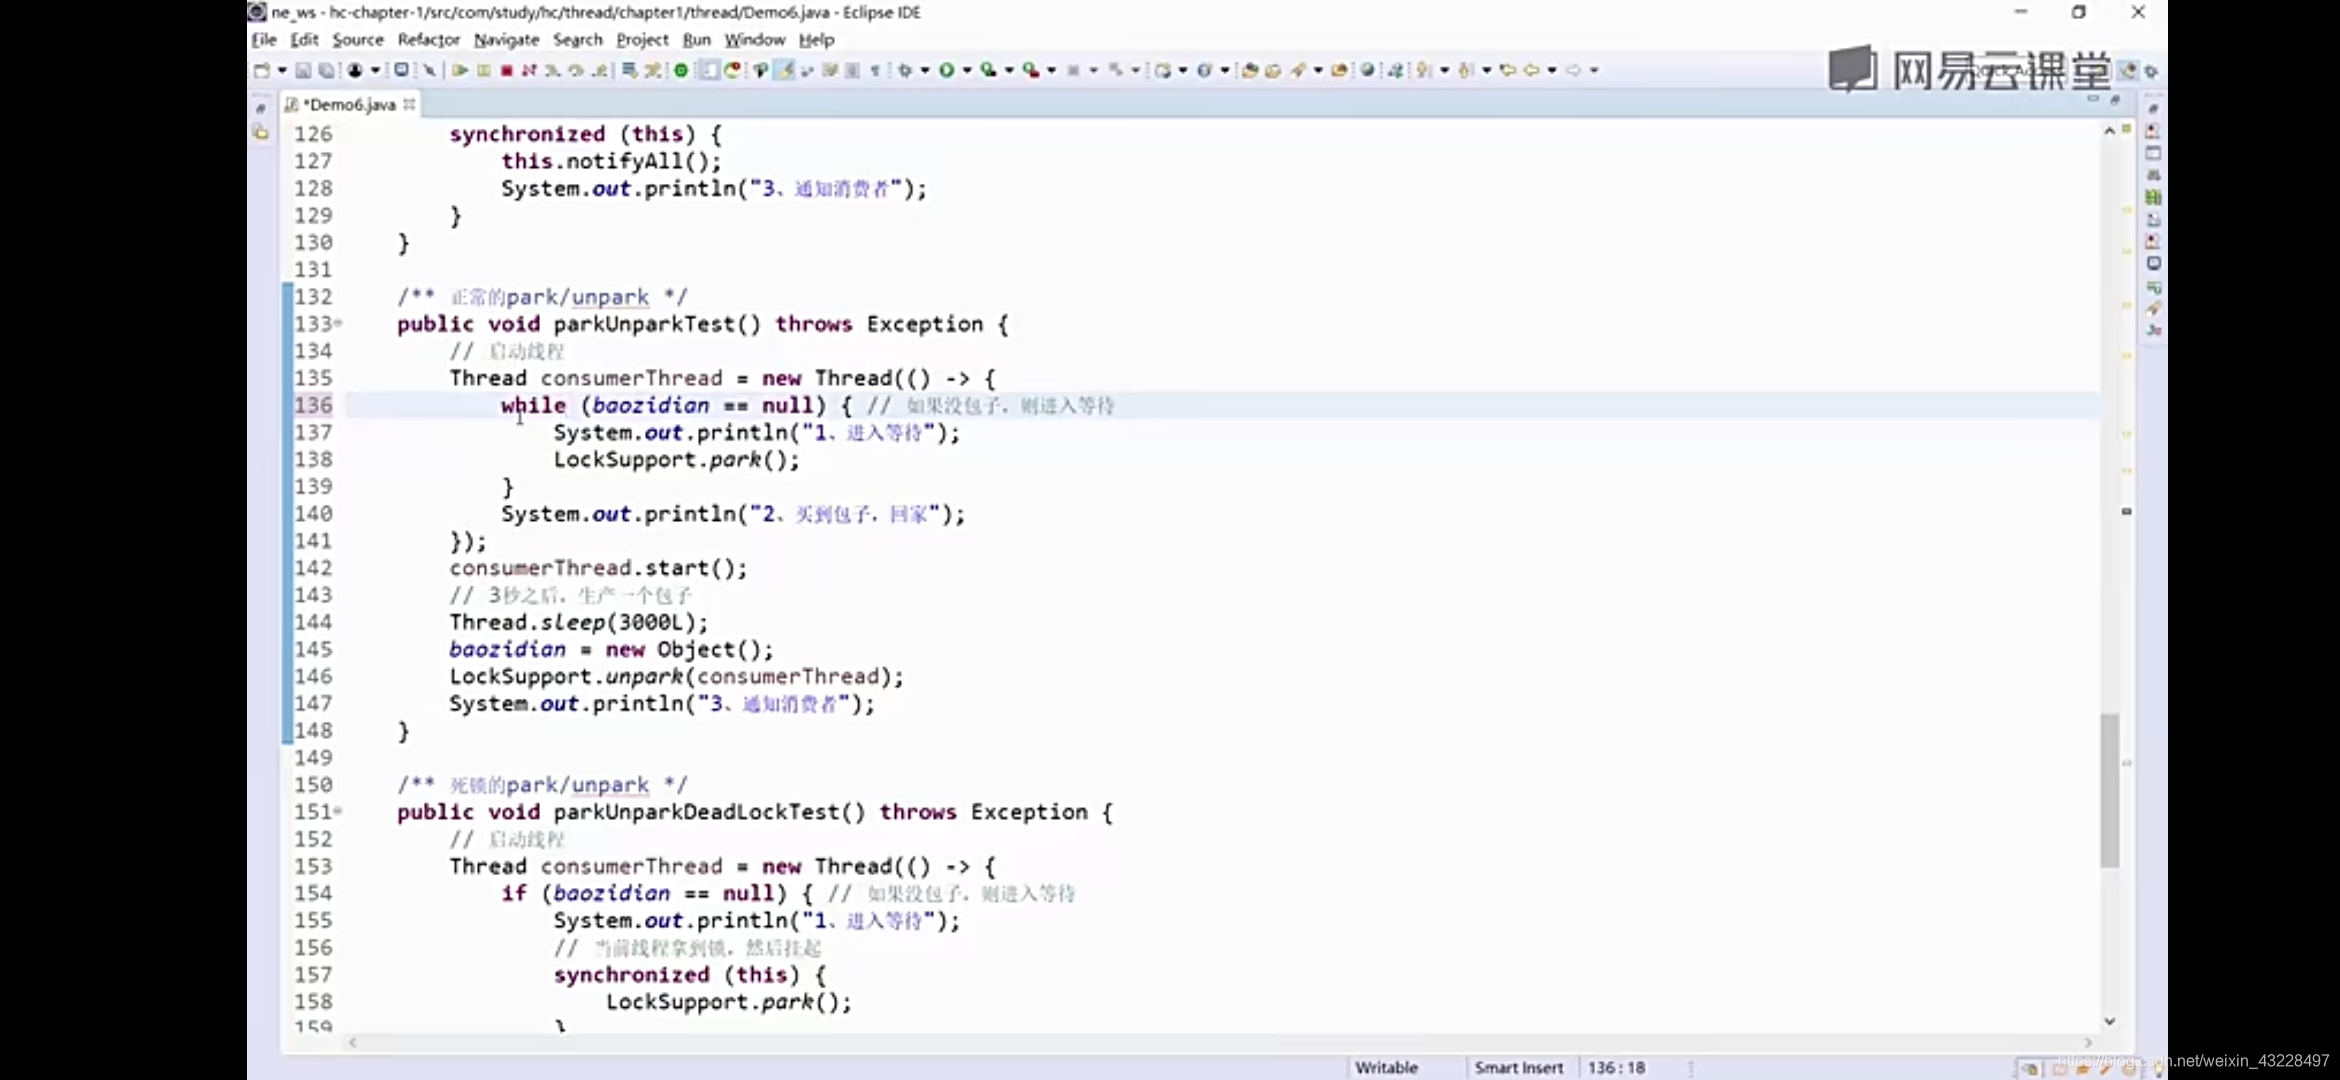Open the Edit menu

304,40
